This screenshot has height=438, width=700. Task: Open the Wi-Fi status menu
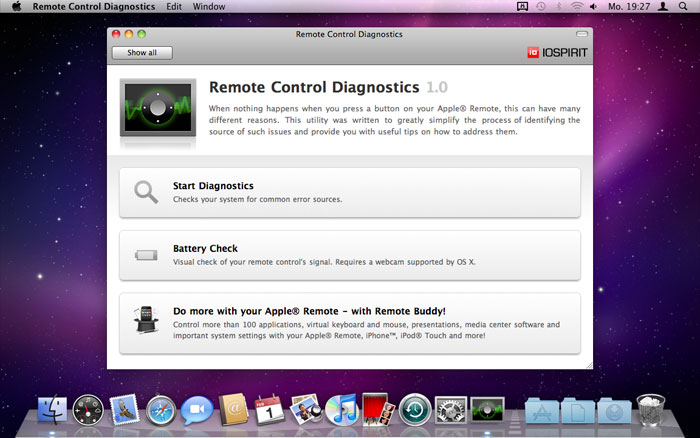pos(577,6)
